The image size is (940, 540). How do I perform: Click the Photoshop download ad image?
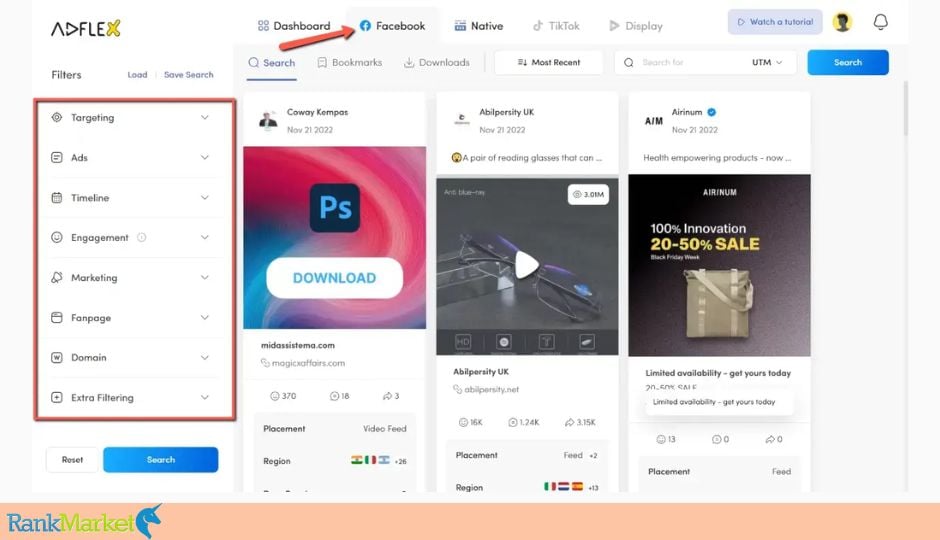(x=335, y=237)
